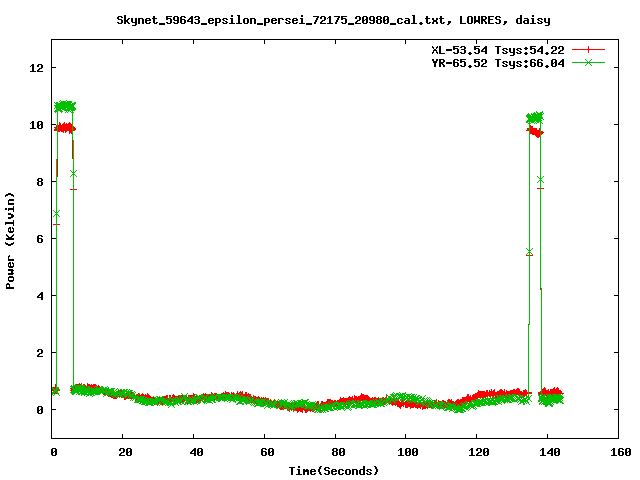The height and width of the screenshot is (480, 640).
Task: Click the green YR legend line sample
Action: pos(588,62)
